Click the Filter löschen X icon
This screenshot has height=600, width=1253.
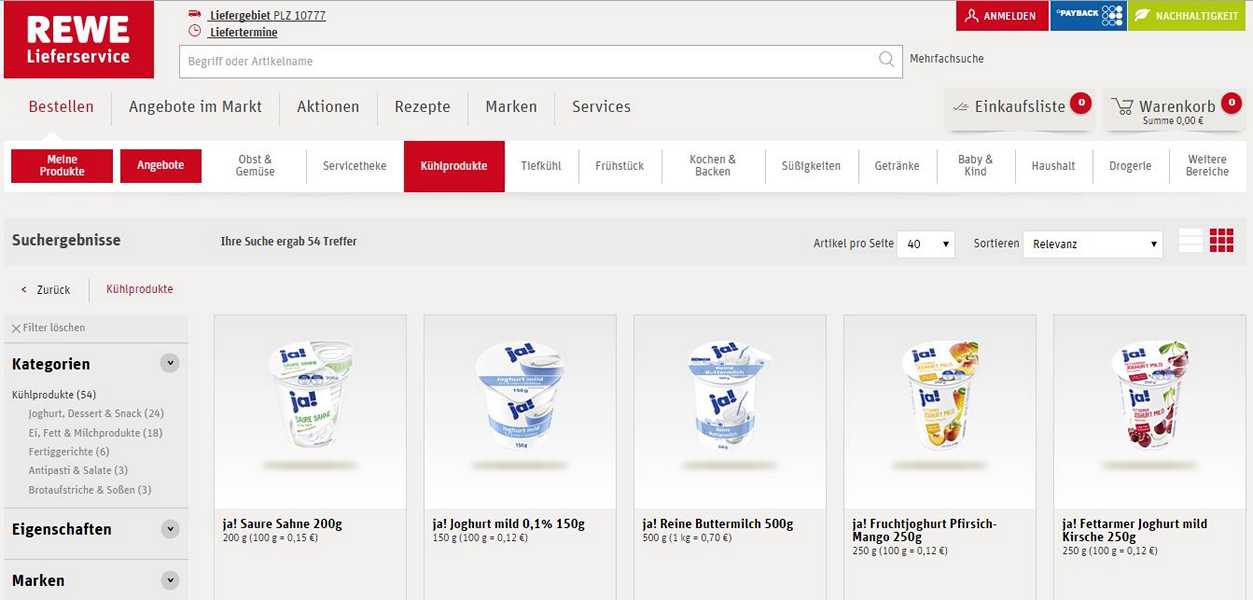coord(16,328)
